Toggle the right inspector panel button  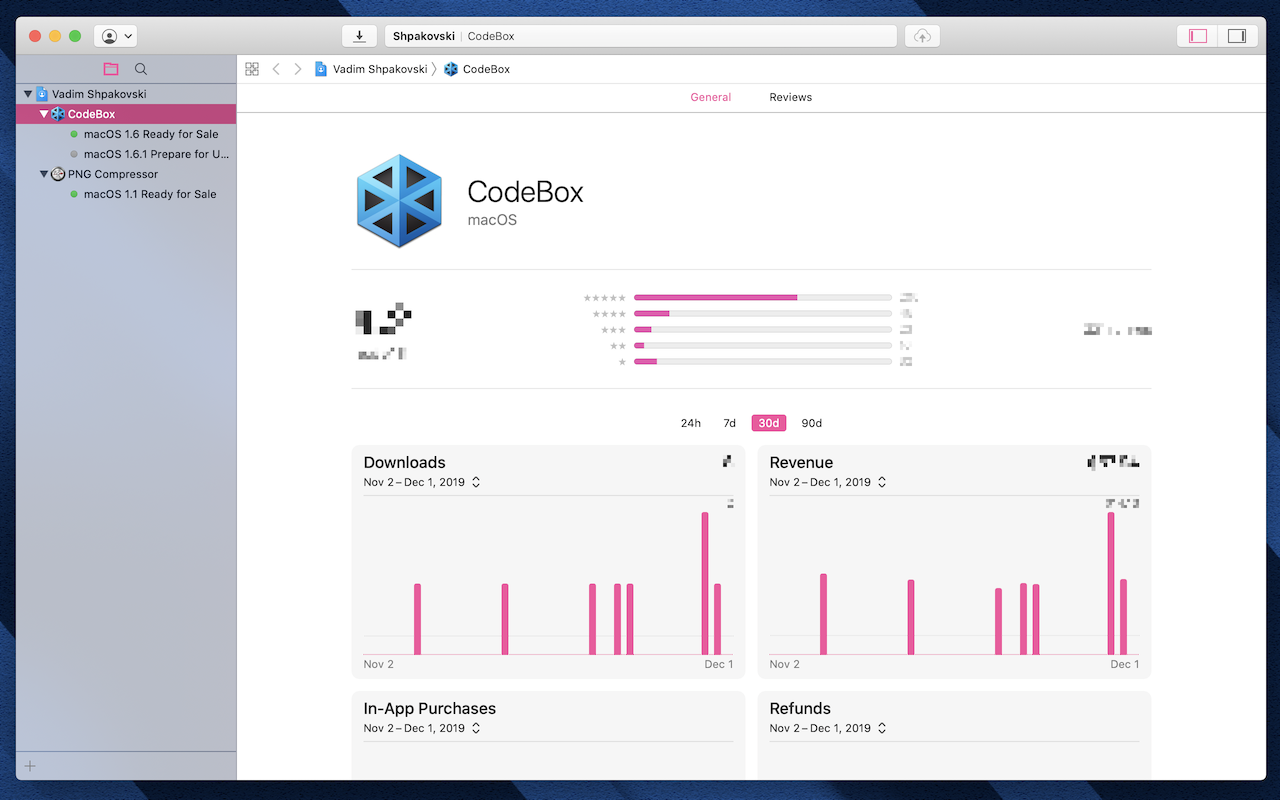coord(1237,36)
